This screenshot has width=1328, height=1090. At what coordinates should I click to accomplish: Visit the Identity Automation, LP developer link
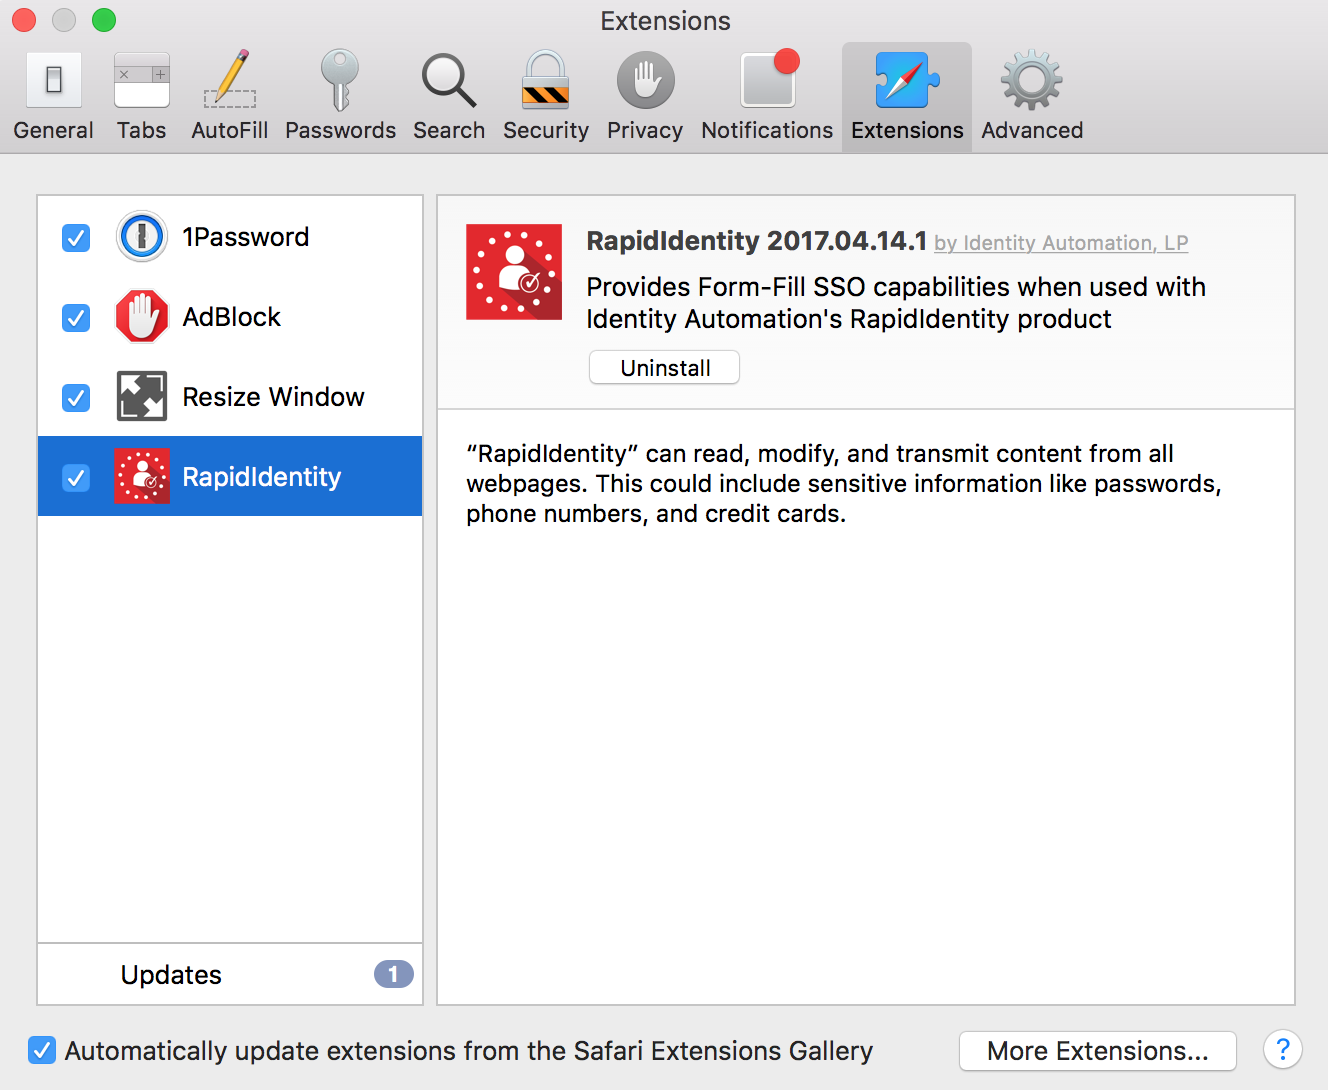pos(1061,243)
